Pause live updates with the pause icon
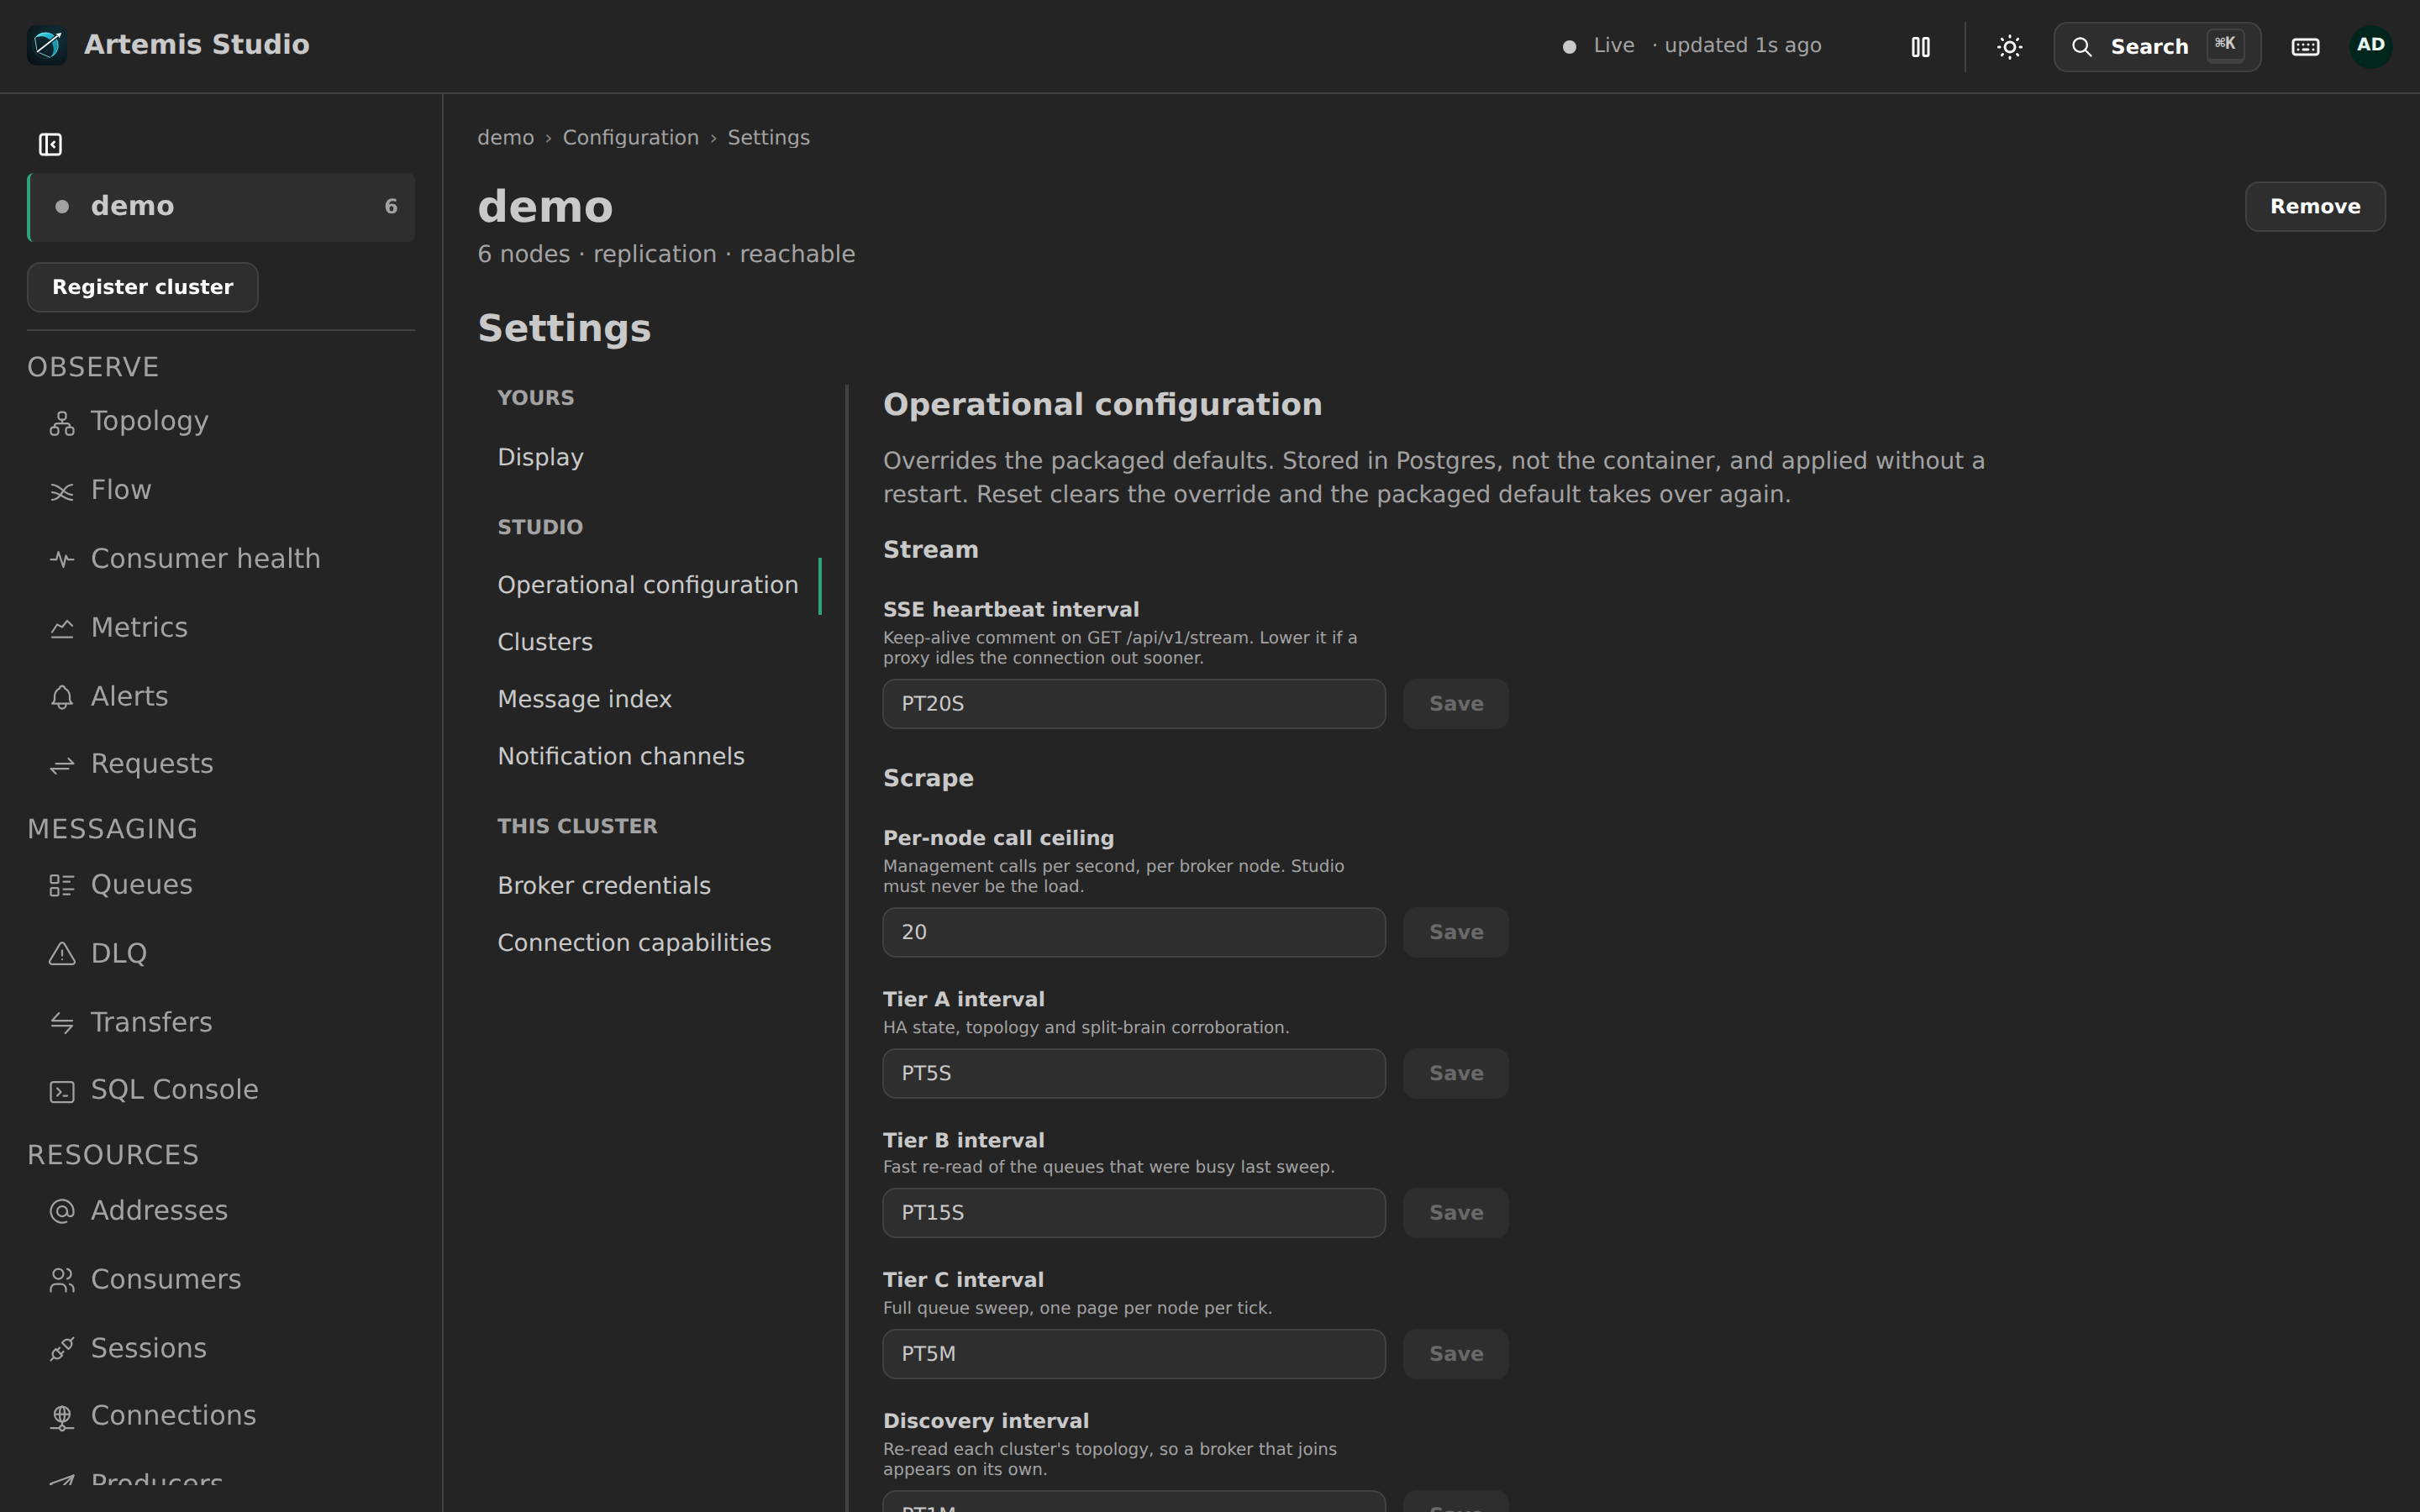This screenshot has height=1512, width=2420. click(x=1920, y=47)
